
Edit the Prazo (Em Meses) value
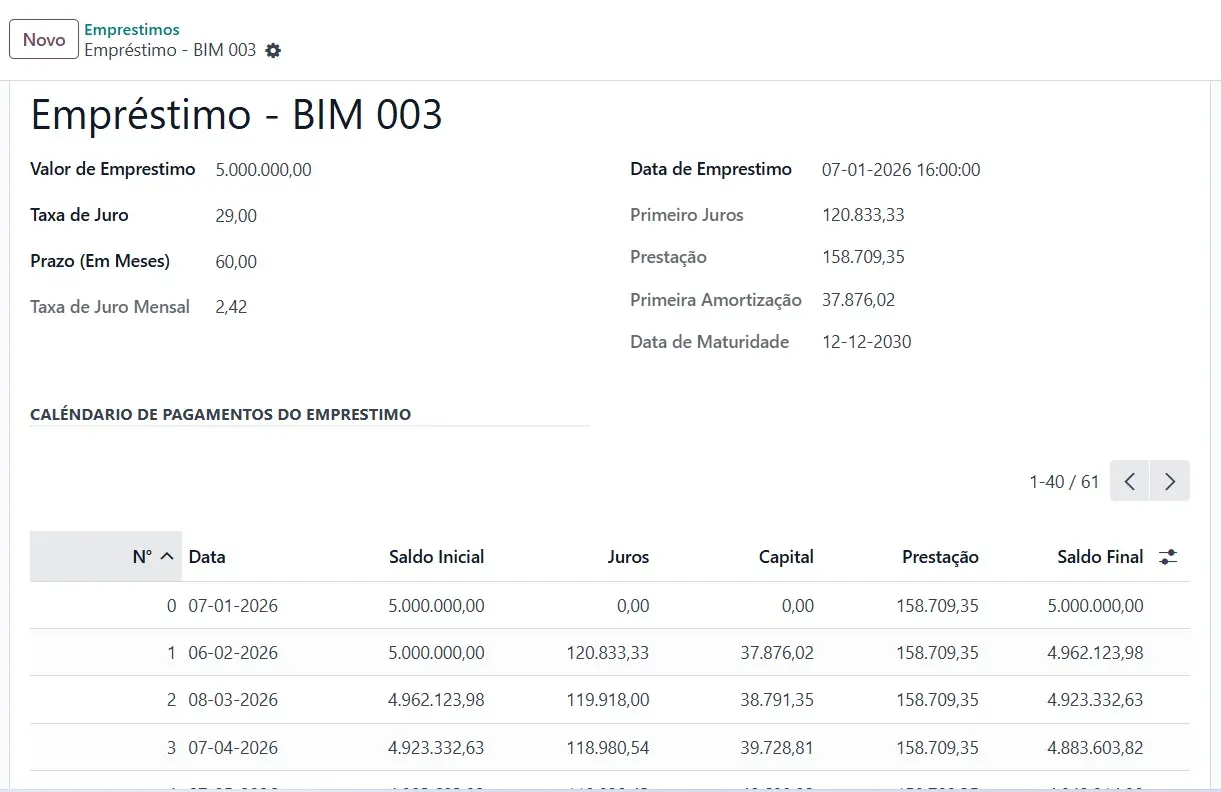coord(236,262)
